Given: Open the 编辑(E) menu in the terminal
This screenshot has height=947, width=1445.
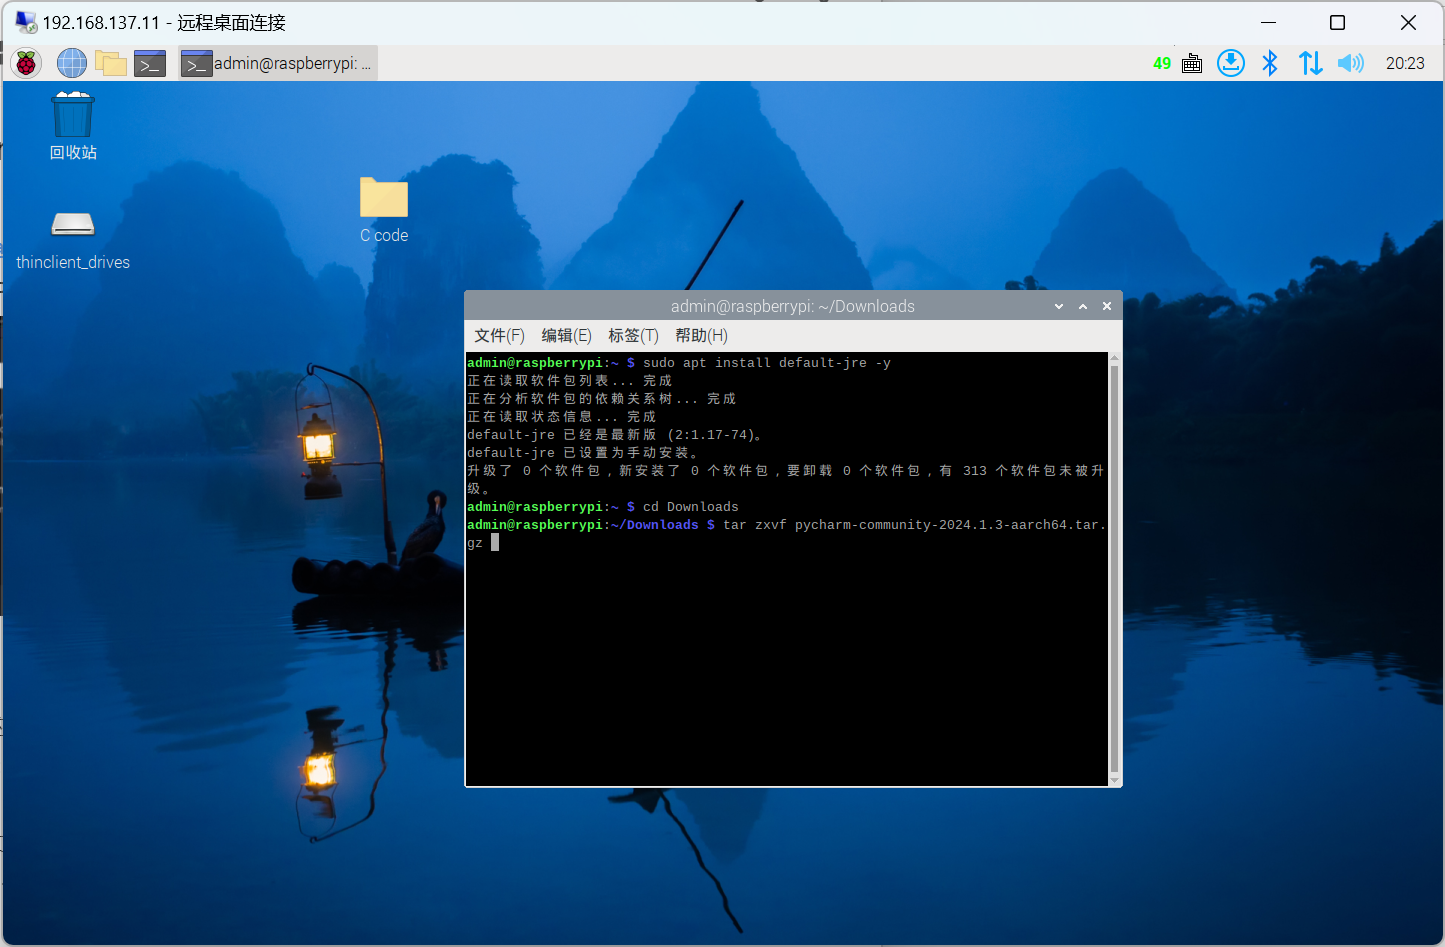Looking at the screenshot, I should tap(566, 336).
